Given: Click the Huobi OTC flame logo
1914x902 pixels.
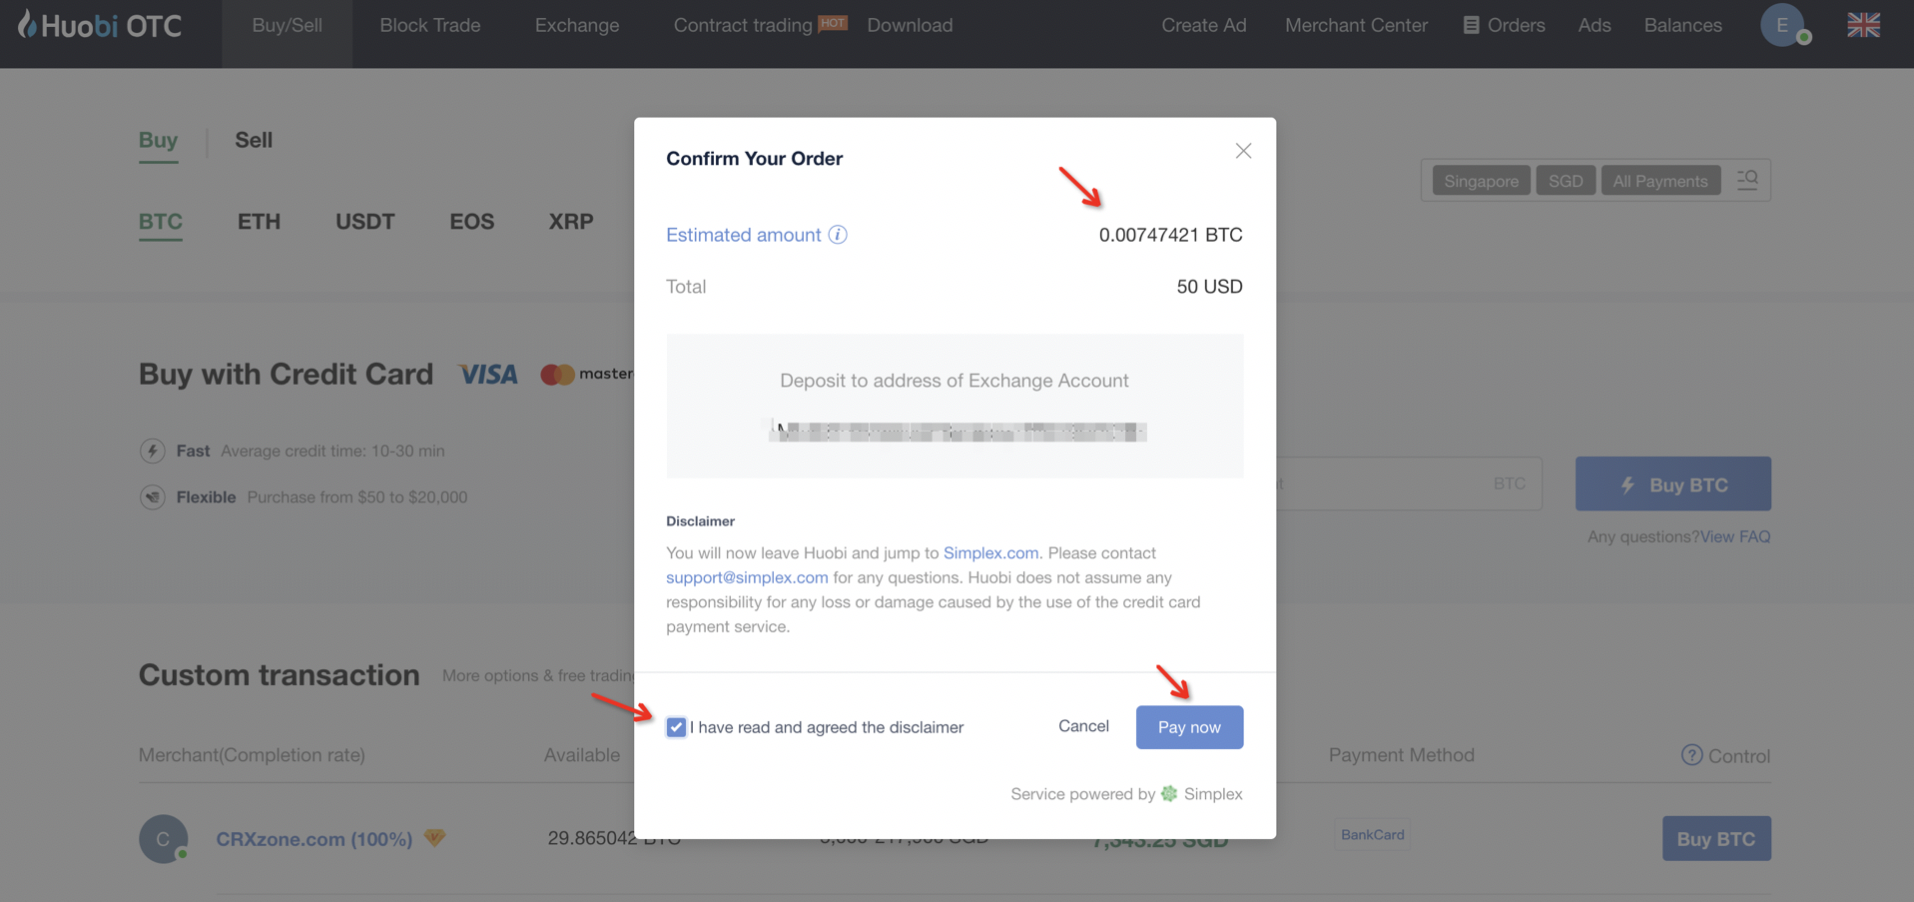Looking at the screenshot, I should tap(27, 24).
